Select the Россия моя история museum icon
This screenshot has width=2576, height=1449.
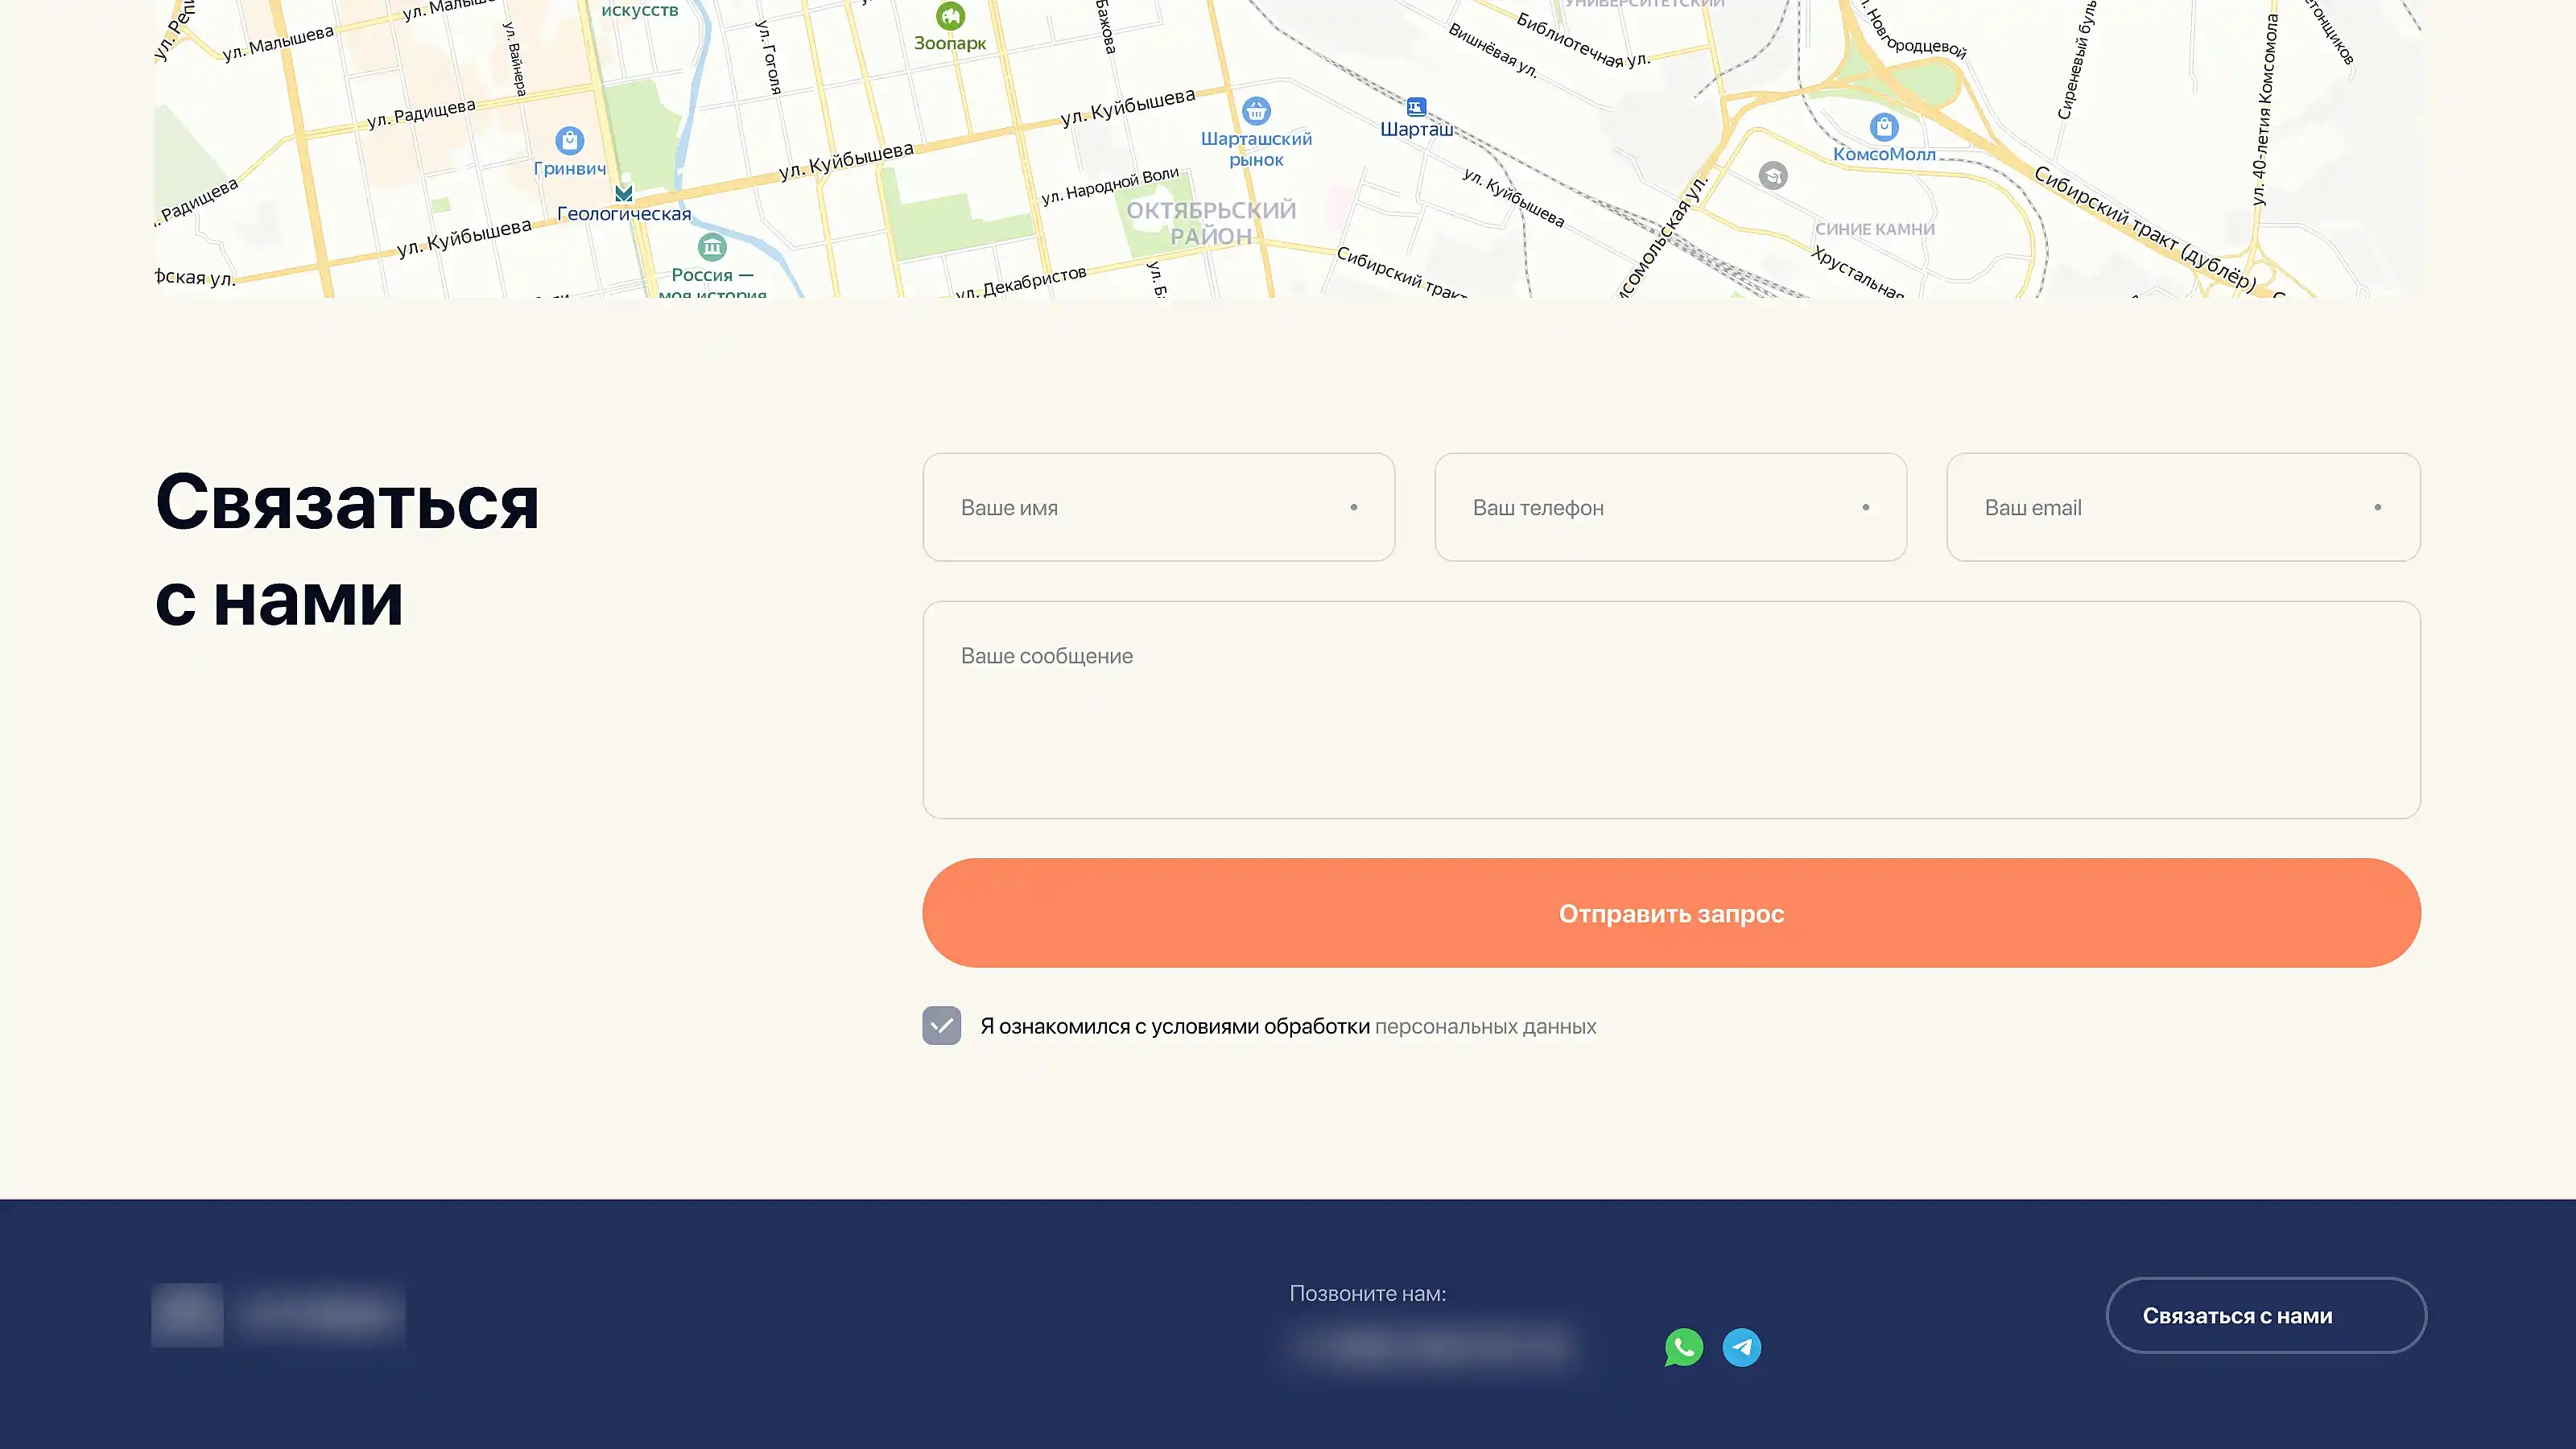[x=712, y=247]
